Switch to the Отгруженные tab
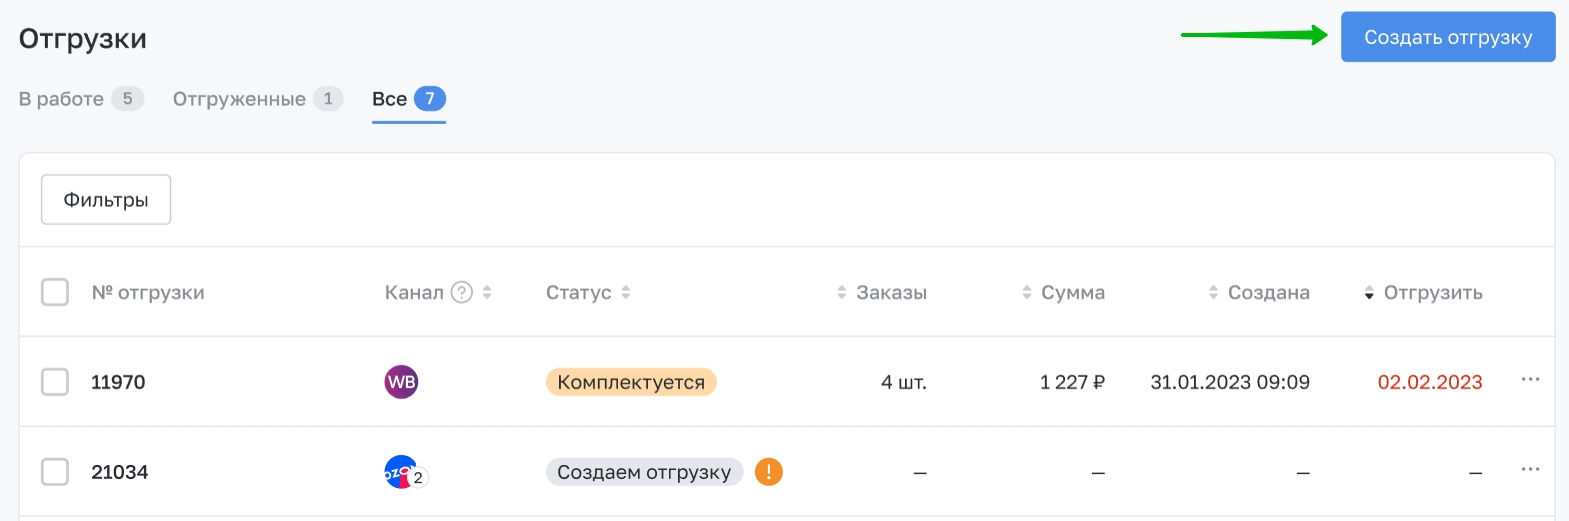The height and width of the screenshot is (521, 1569). pyautogui.click(x=258, y=99)
